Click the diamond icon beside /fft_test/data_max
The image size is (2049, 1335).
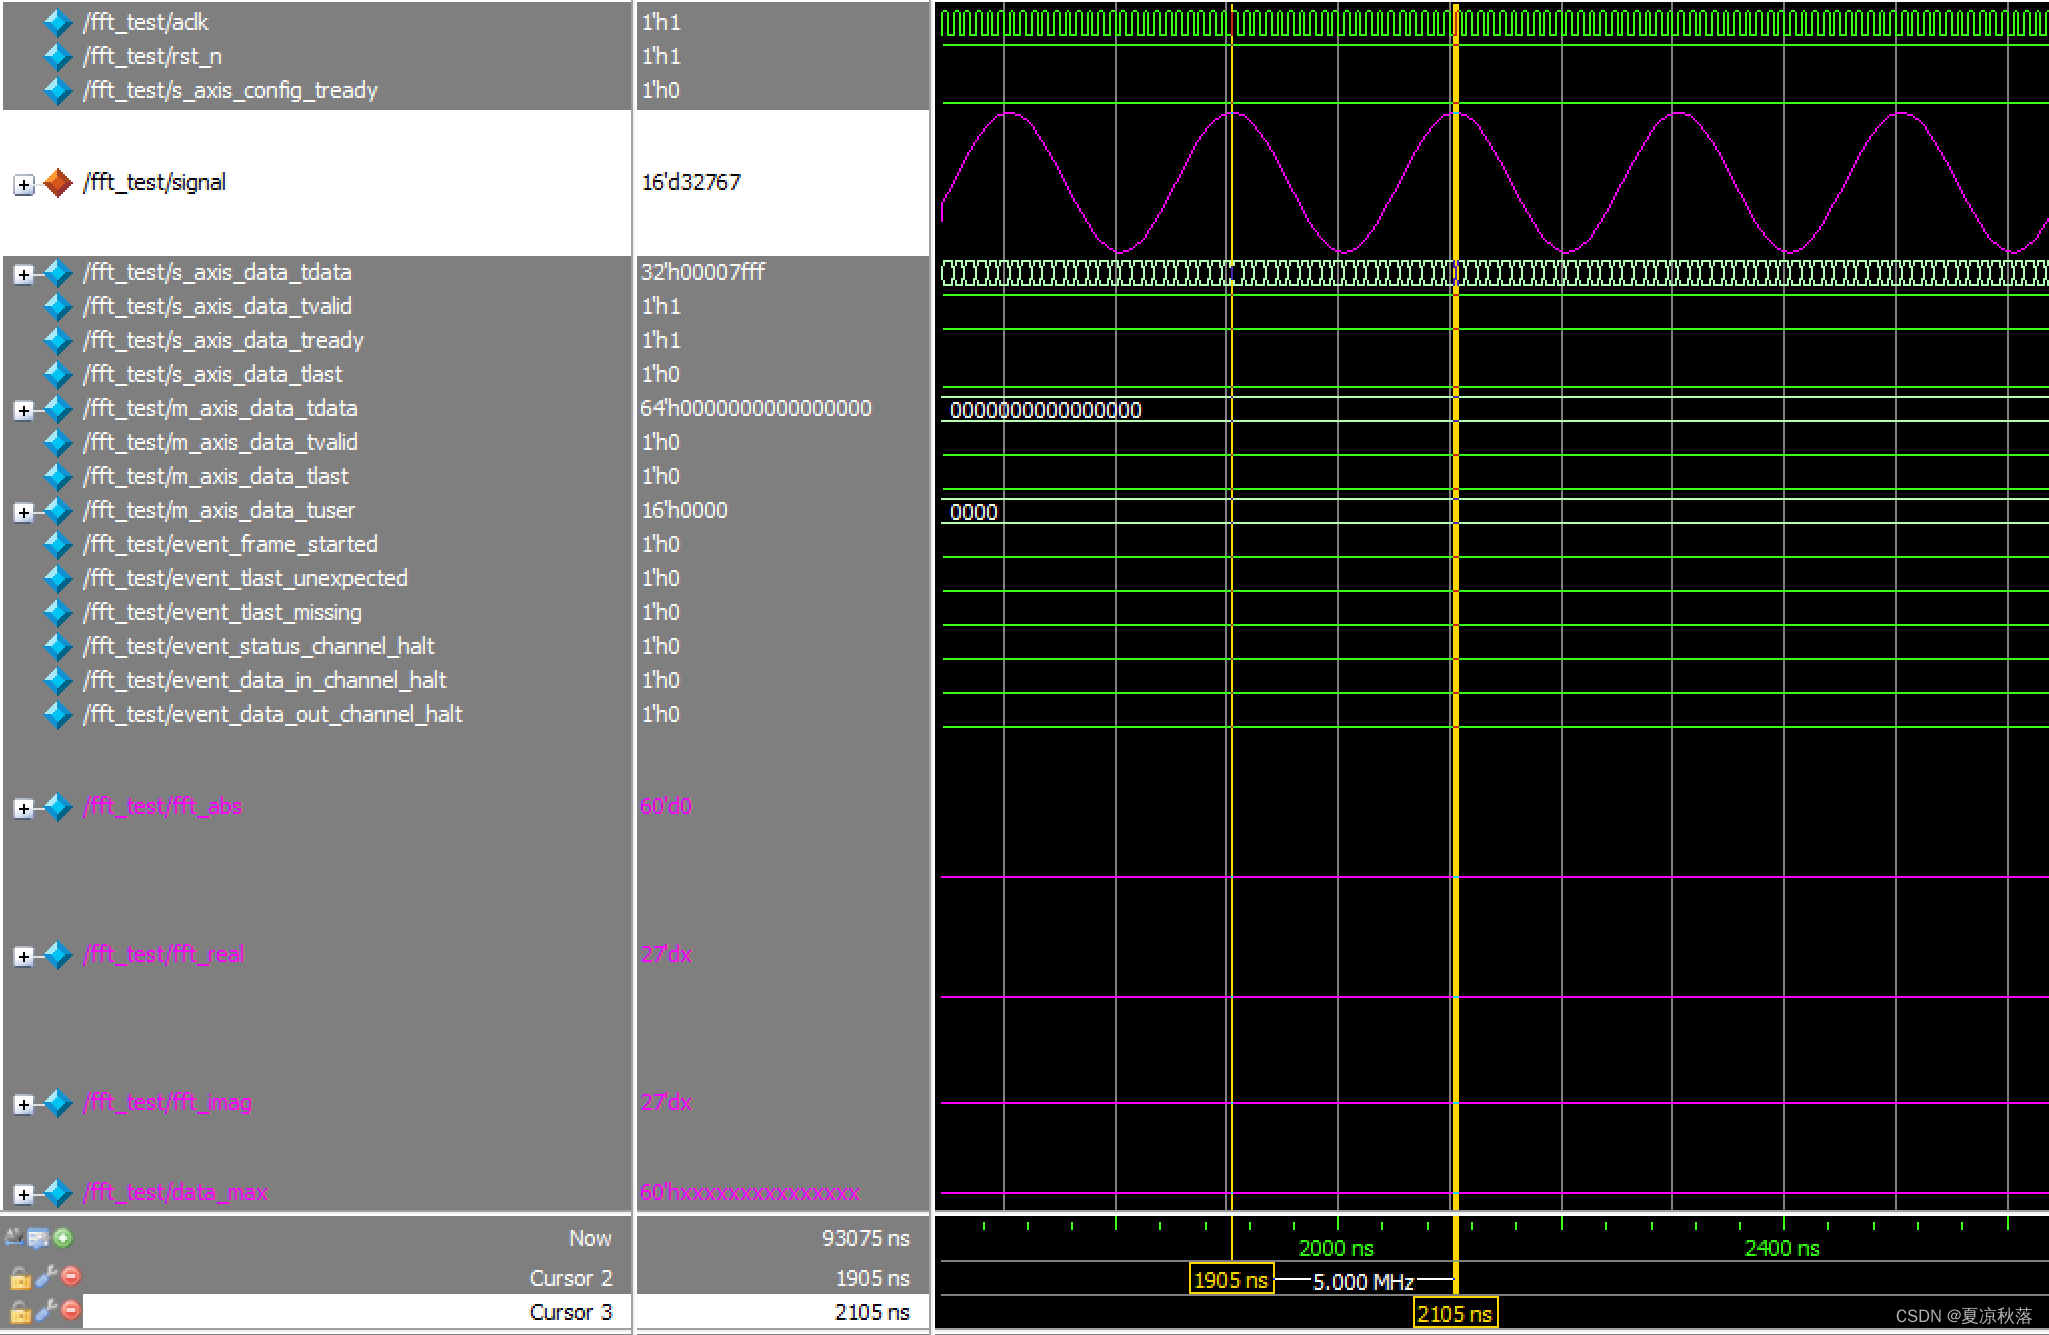tap(58, 1192)
